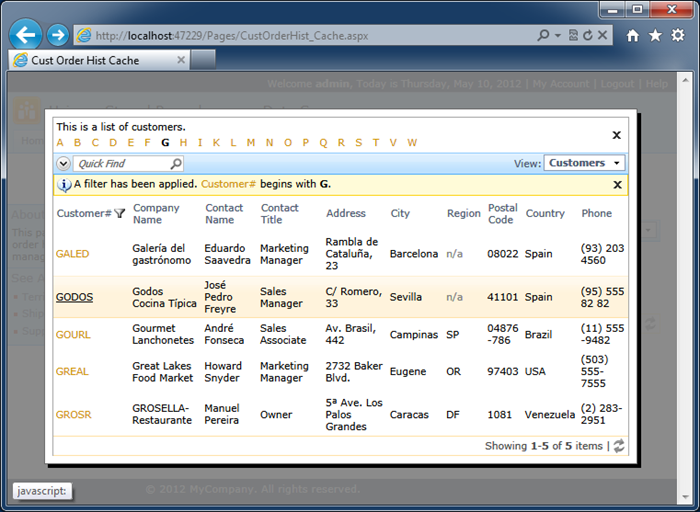Filter customers by letter W
This screenshot has width=700, height=512.
pos(412,143)
